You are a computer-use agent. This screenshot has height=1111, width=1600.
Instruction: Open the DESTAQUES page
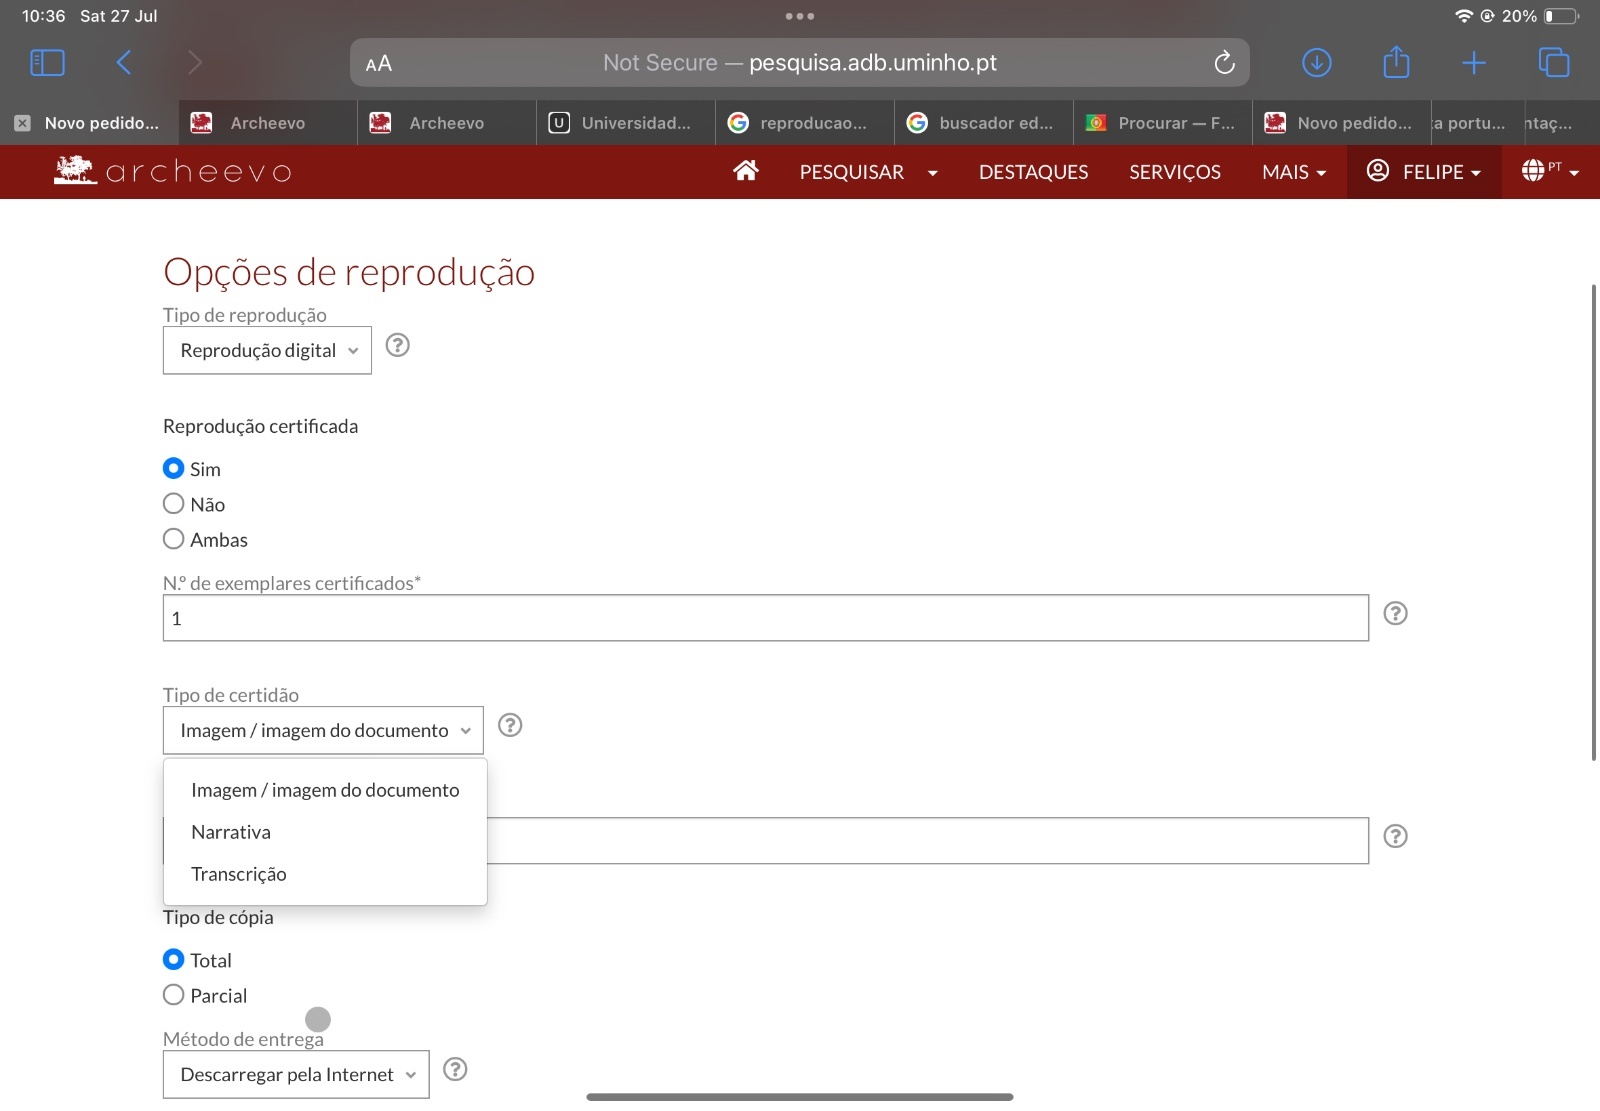click(x=1033, y=171)
